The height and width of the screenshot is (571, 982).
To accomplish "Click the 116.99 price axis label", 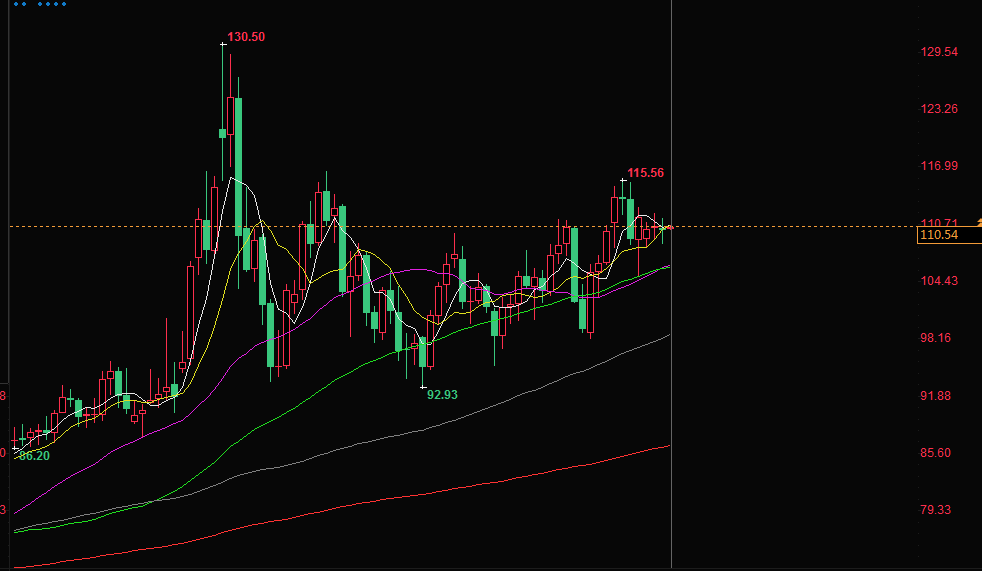I will pos(938,166).
